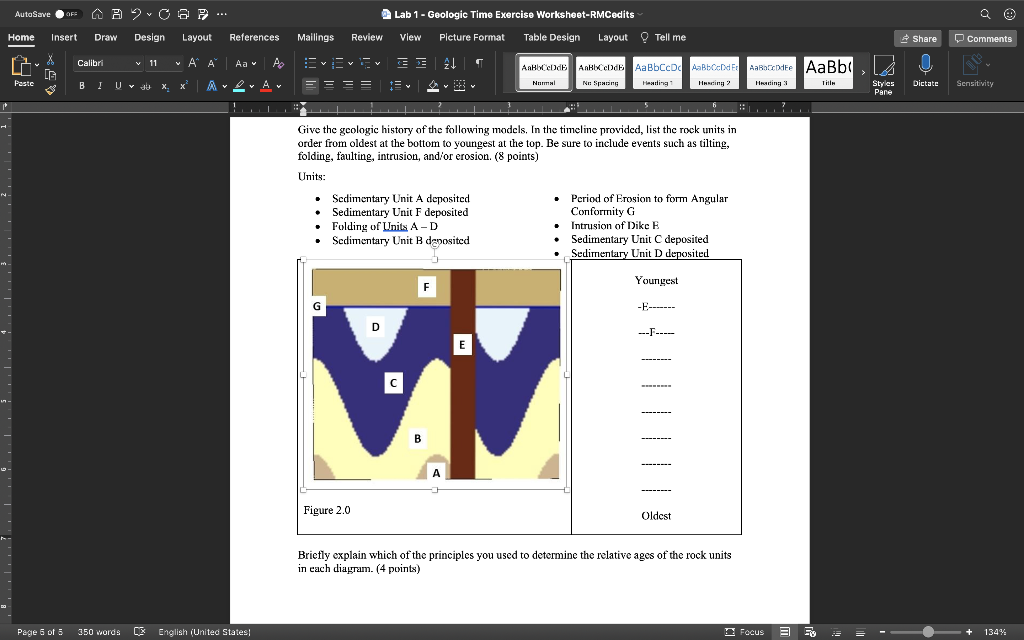Increase font size with the larger A
Image resolution: width=1024 pixels, height=640 pixels.
[193, 63]
